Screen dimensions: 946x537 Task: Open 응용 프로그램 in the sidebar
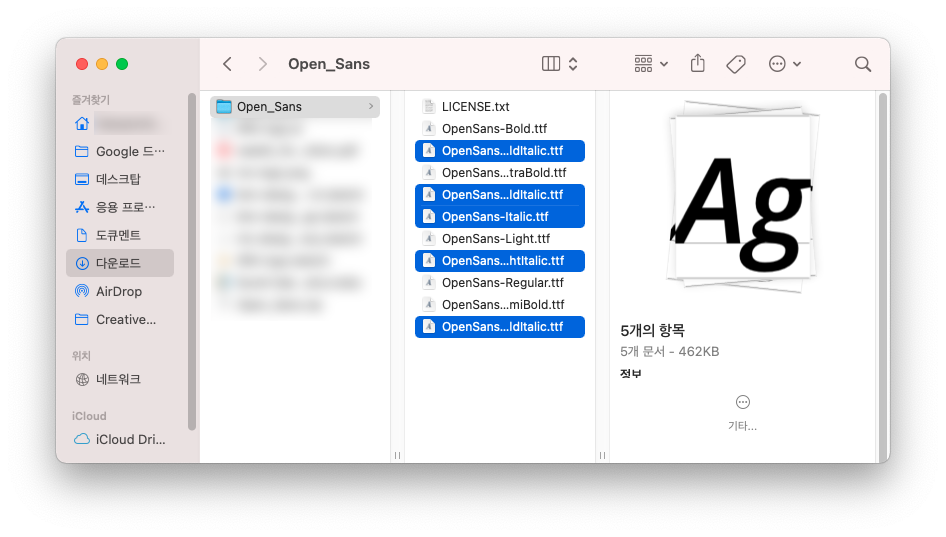pyautogui.click(x=120, y=207)
